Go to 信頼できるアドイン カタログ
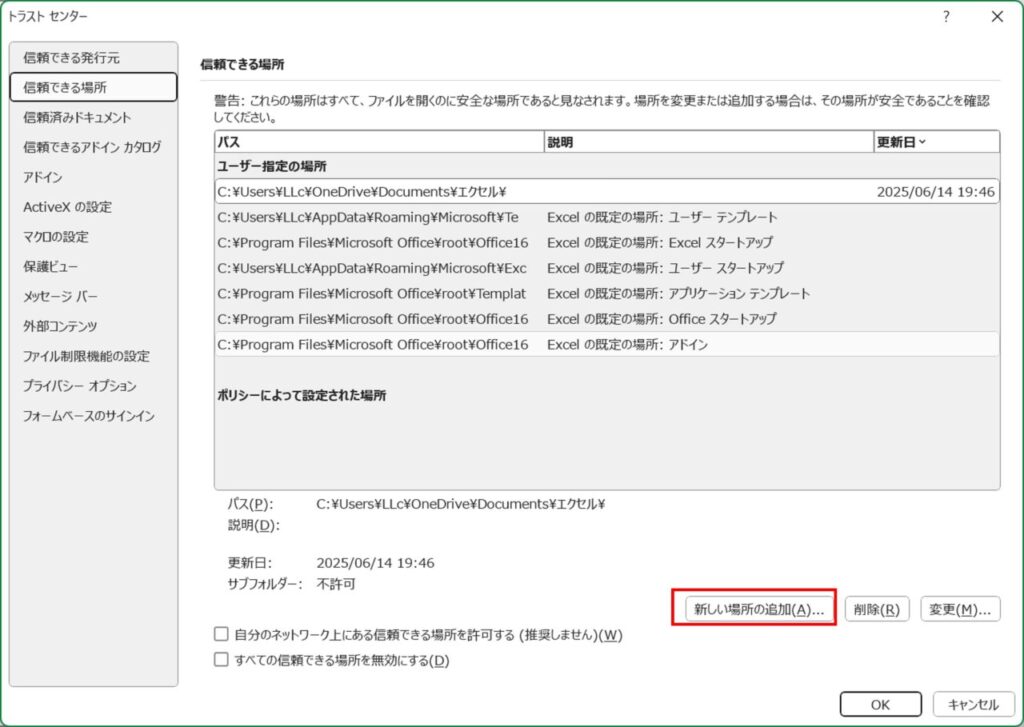 [92, 147]
